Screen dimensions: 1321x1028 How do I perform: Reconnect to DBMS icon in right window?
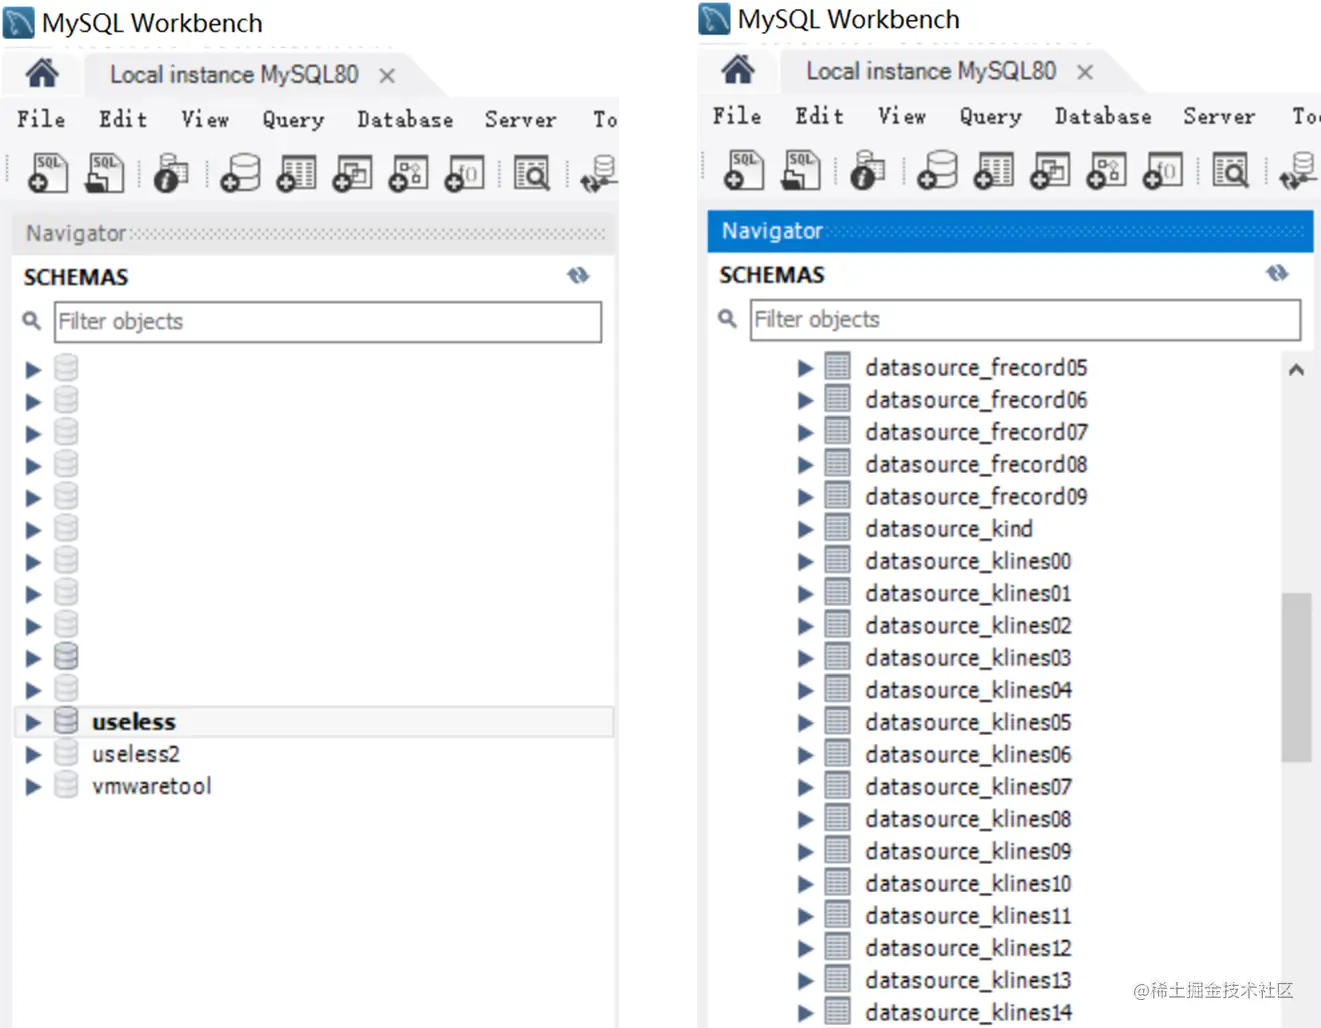coord(1299,169)
